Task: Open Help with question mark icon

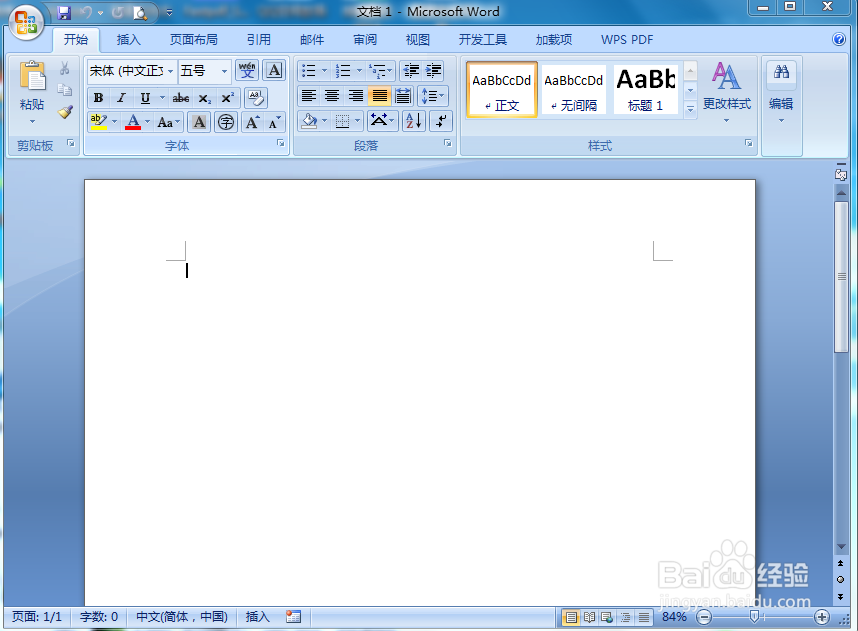Action: [x=838, y=39]
